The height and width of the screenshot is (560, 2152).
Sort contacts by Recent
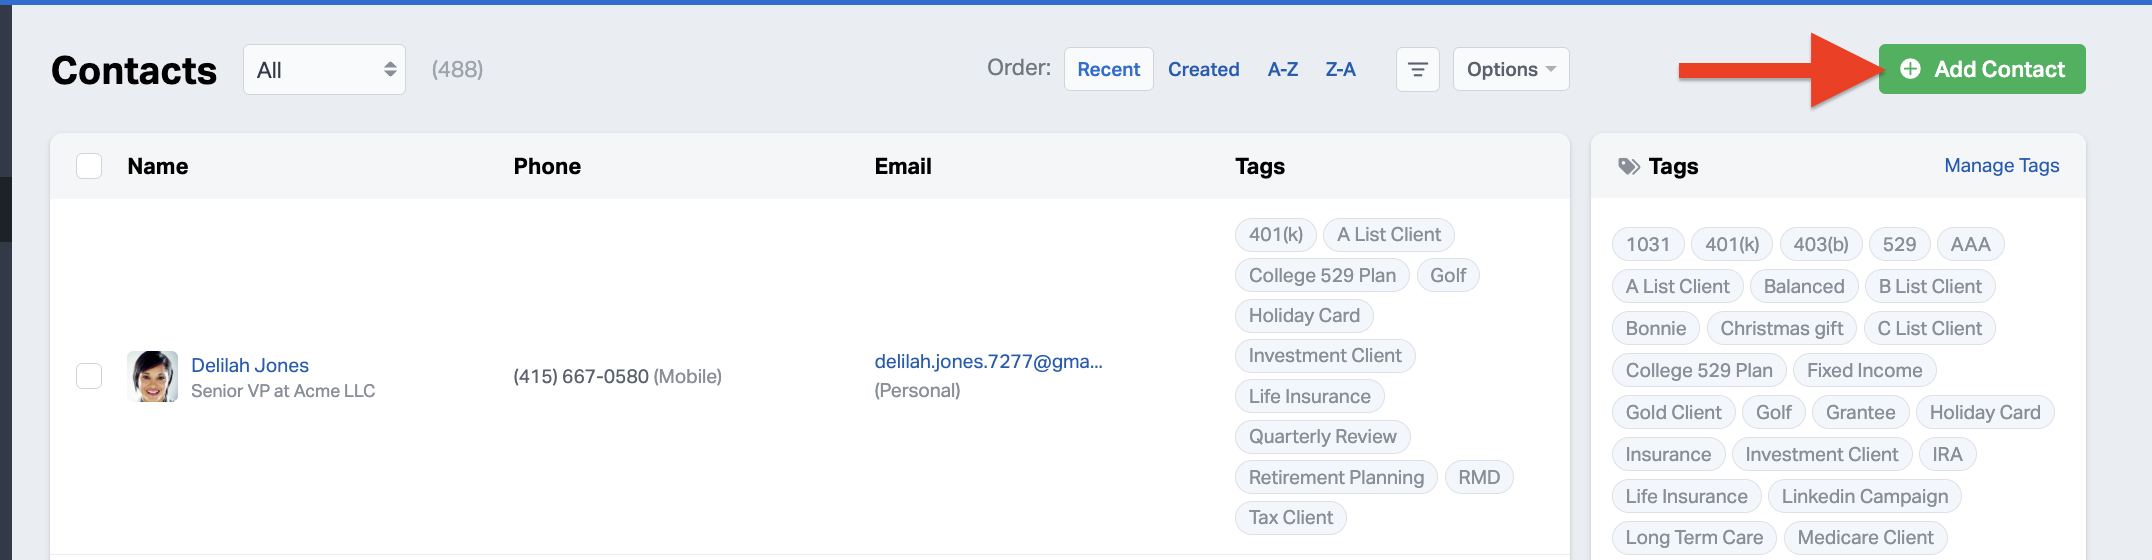click(x=1108, y=70)
